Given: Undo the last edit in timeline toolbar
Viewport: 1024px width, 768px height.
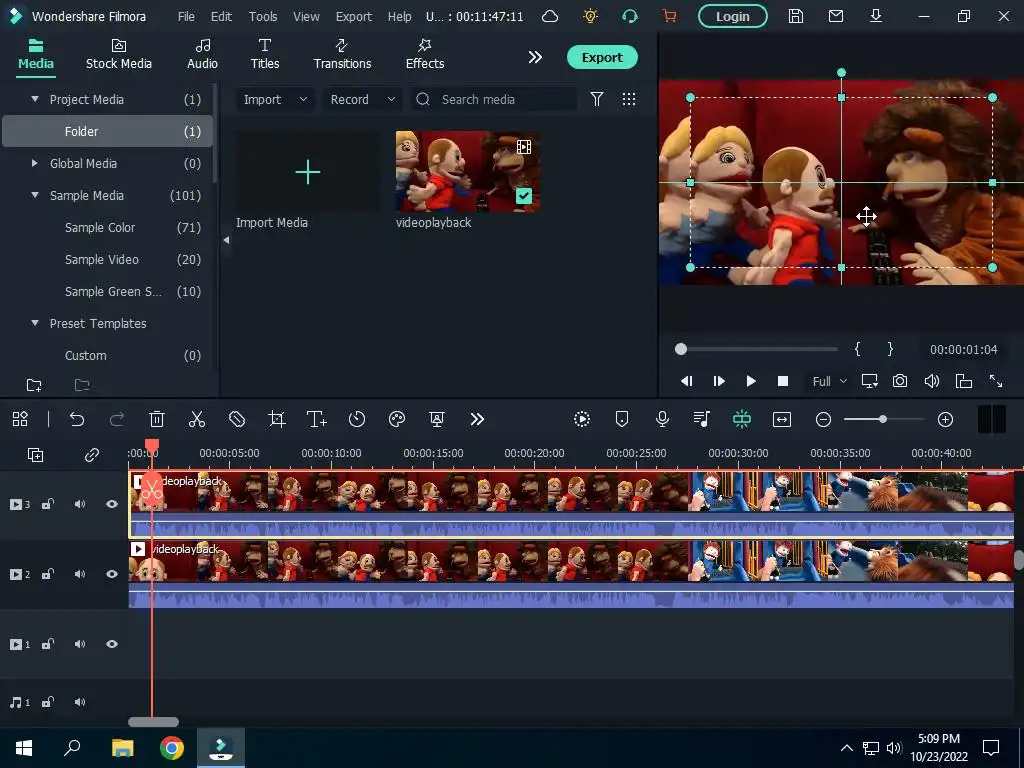Looking at the screenshot, I should click(77, 419).
